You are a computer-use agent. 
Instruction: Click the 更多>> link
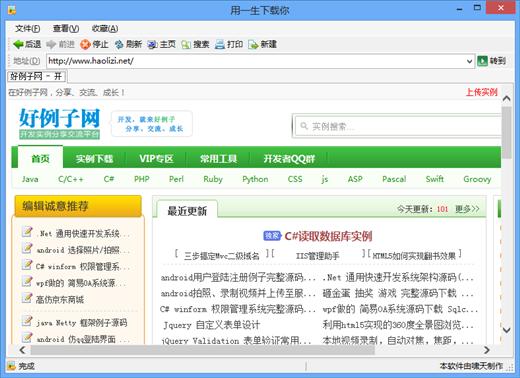[467, 209]
